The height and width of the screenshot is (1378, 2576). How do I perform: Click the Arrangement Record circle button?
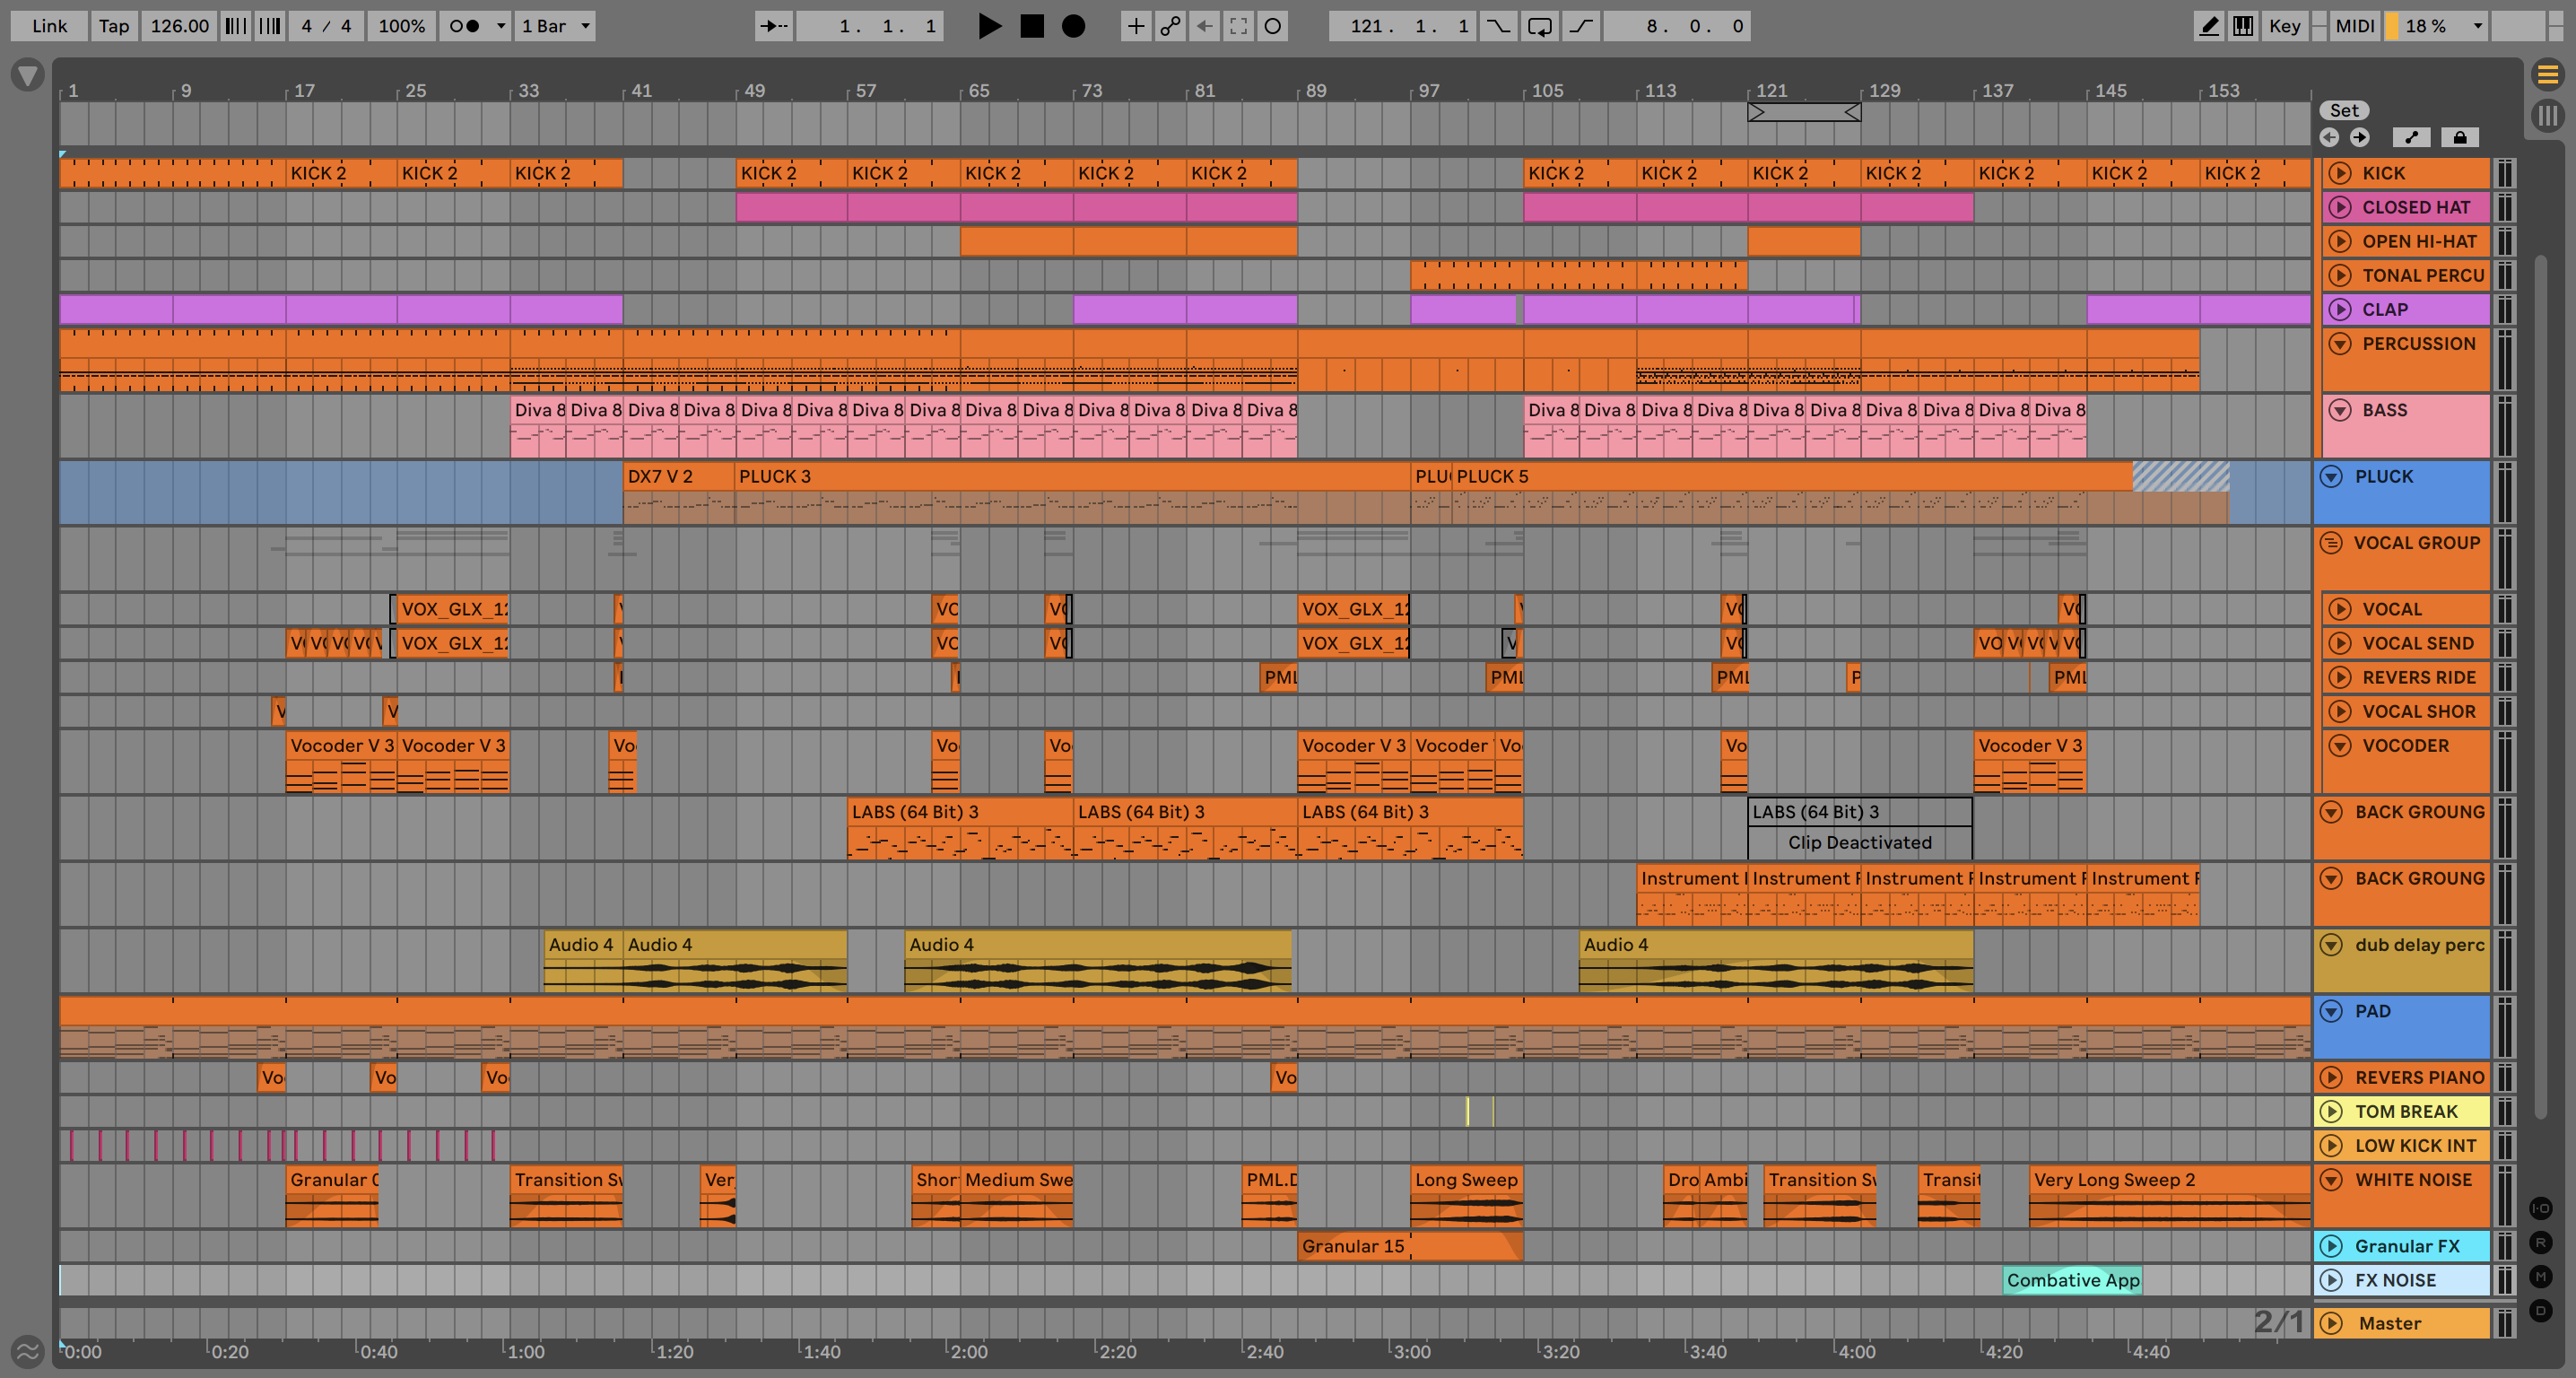1073,26
